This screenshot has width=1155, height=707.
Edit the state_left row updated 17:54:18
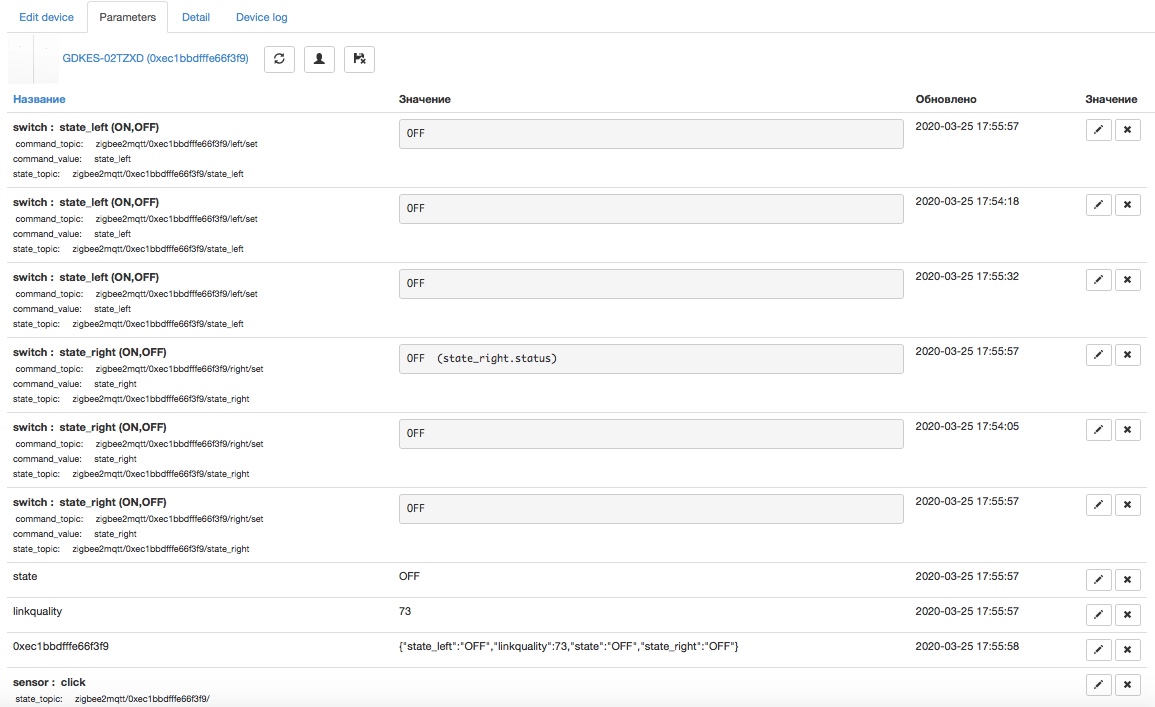pyautogui.click(x=1098, y=205)
